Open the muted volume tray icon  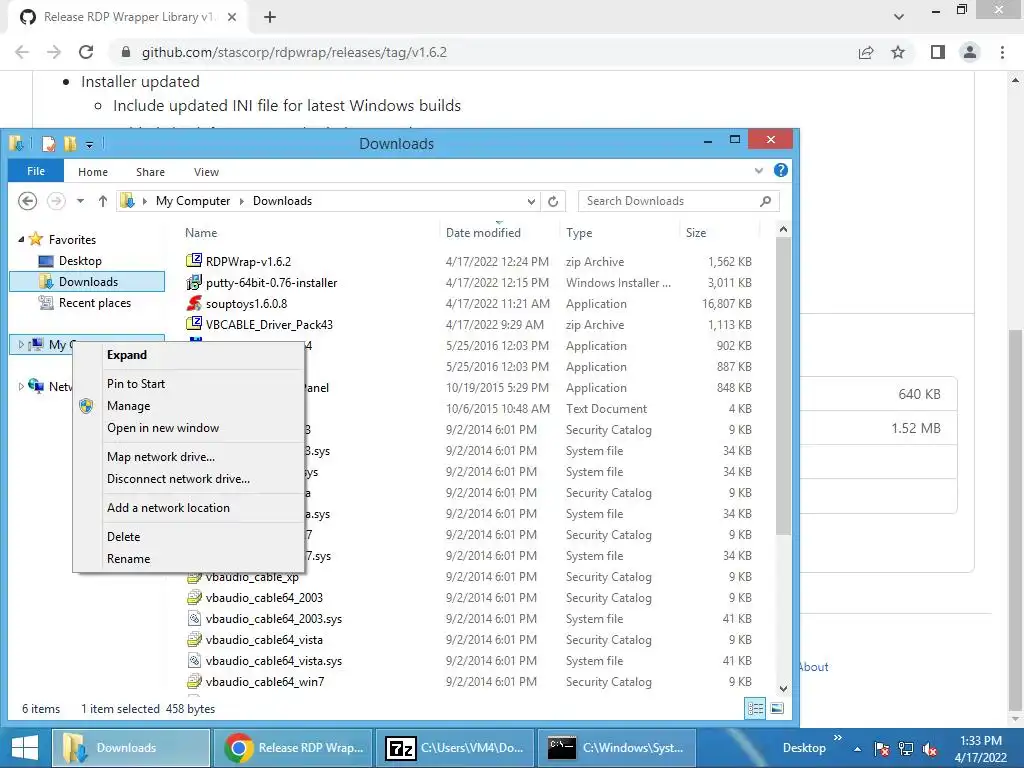coord(931,749)
